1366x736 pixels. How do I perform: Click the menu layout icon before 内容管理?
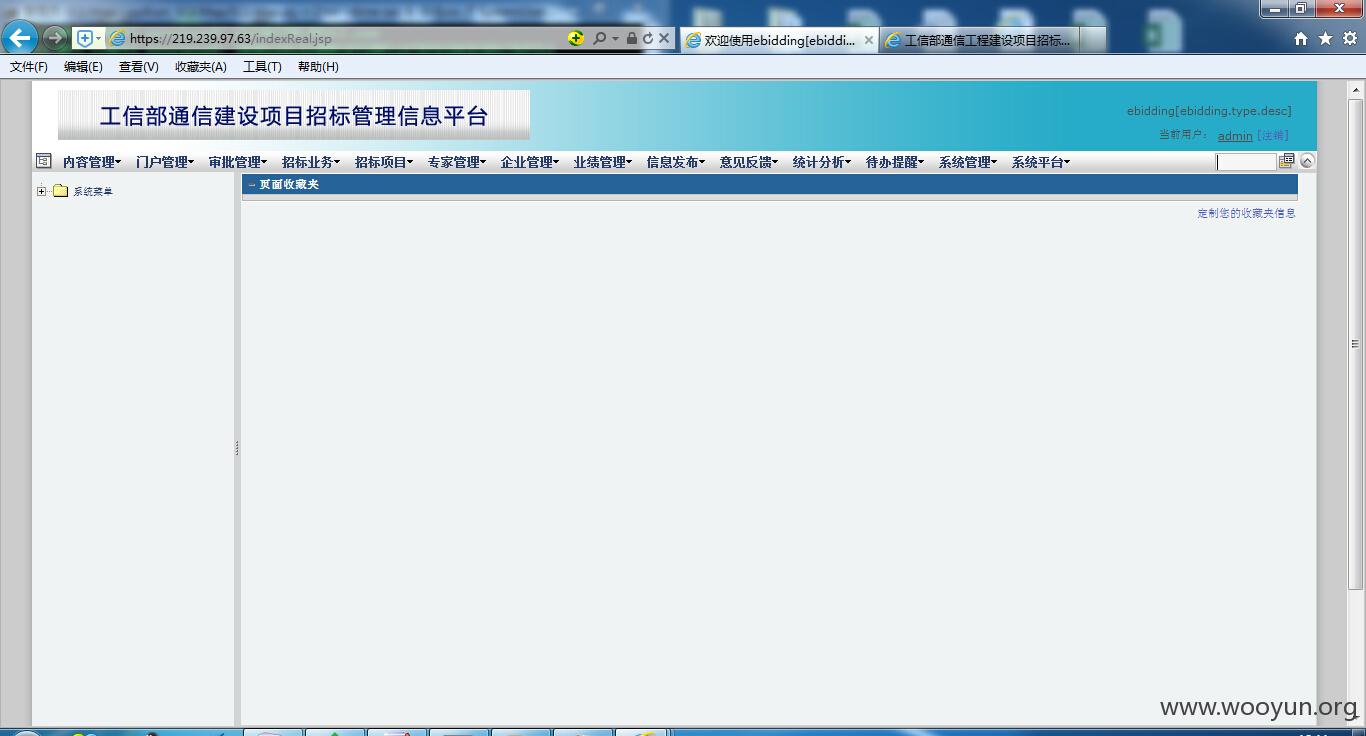(43, 161)
